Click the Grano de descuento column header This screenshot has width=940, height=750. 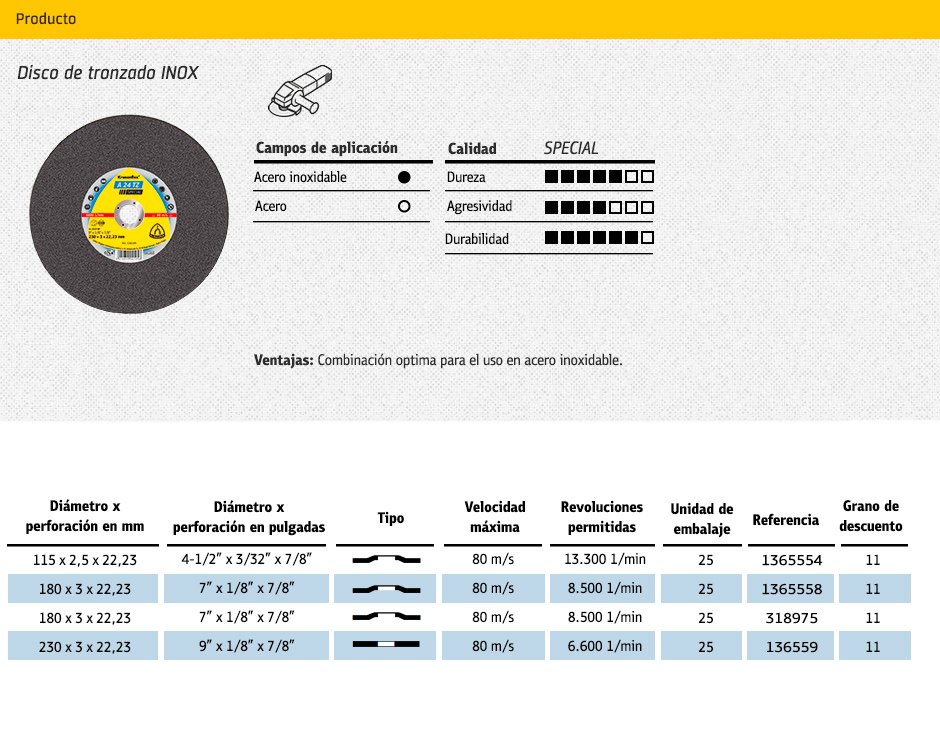point(871,517)
